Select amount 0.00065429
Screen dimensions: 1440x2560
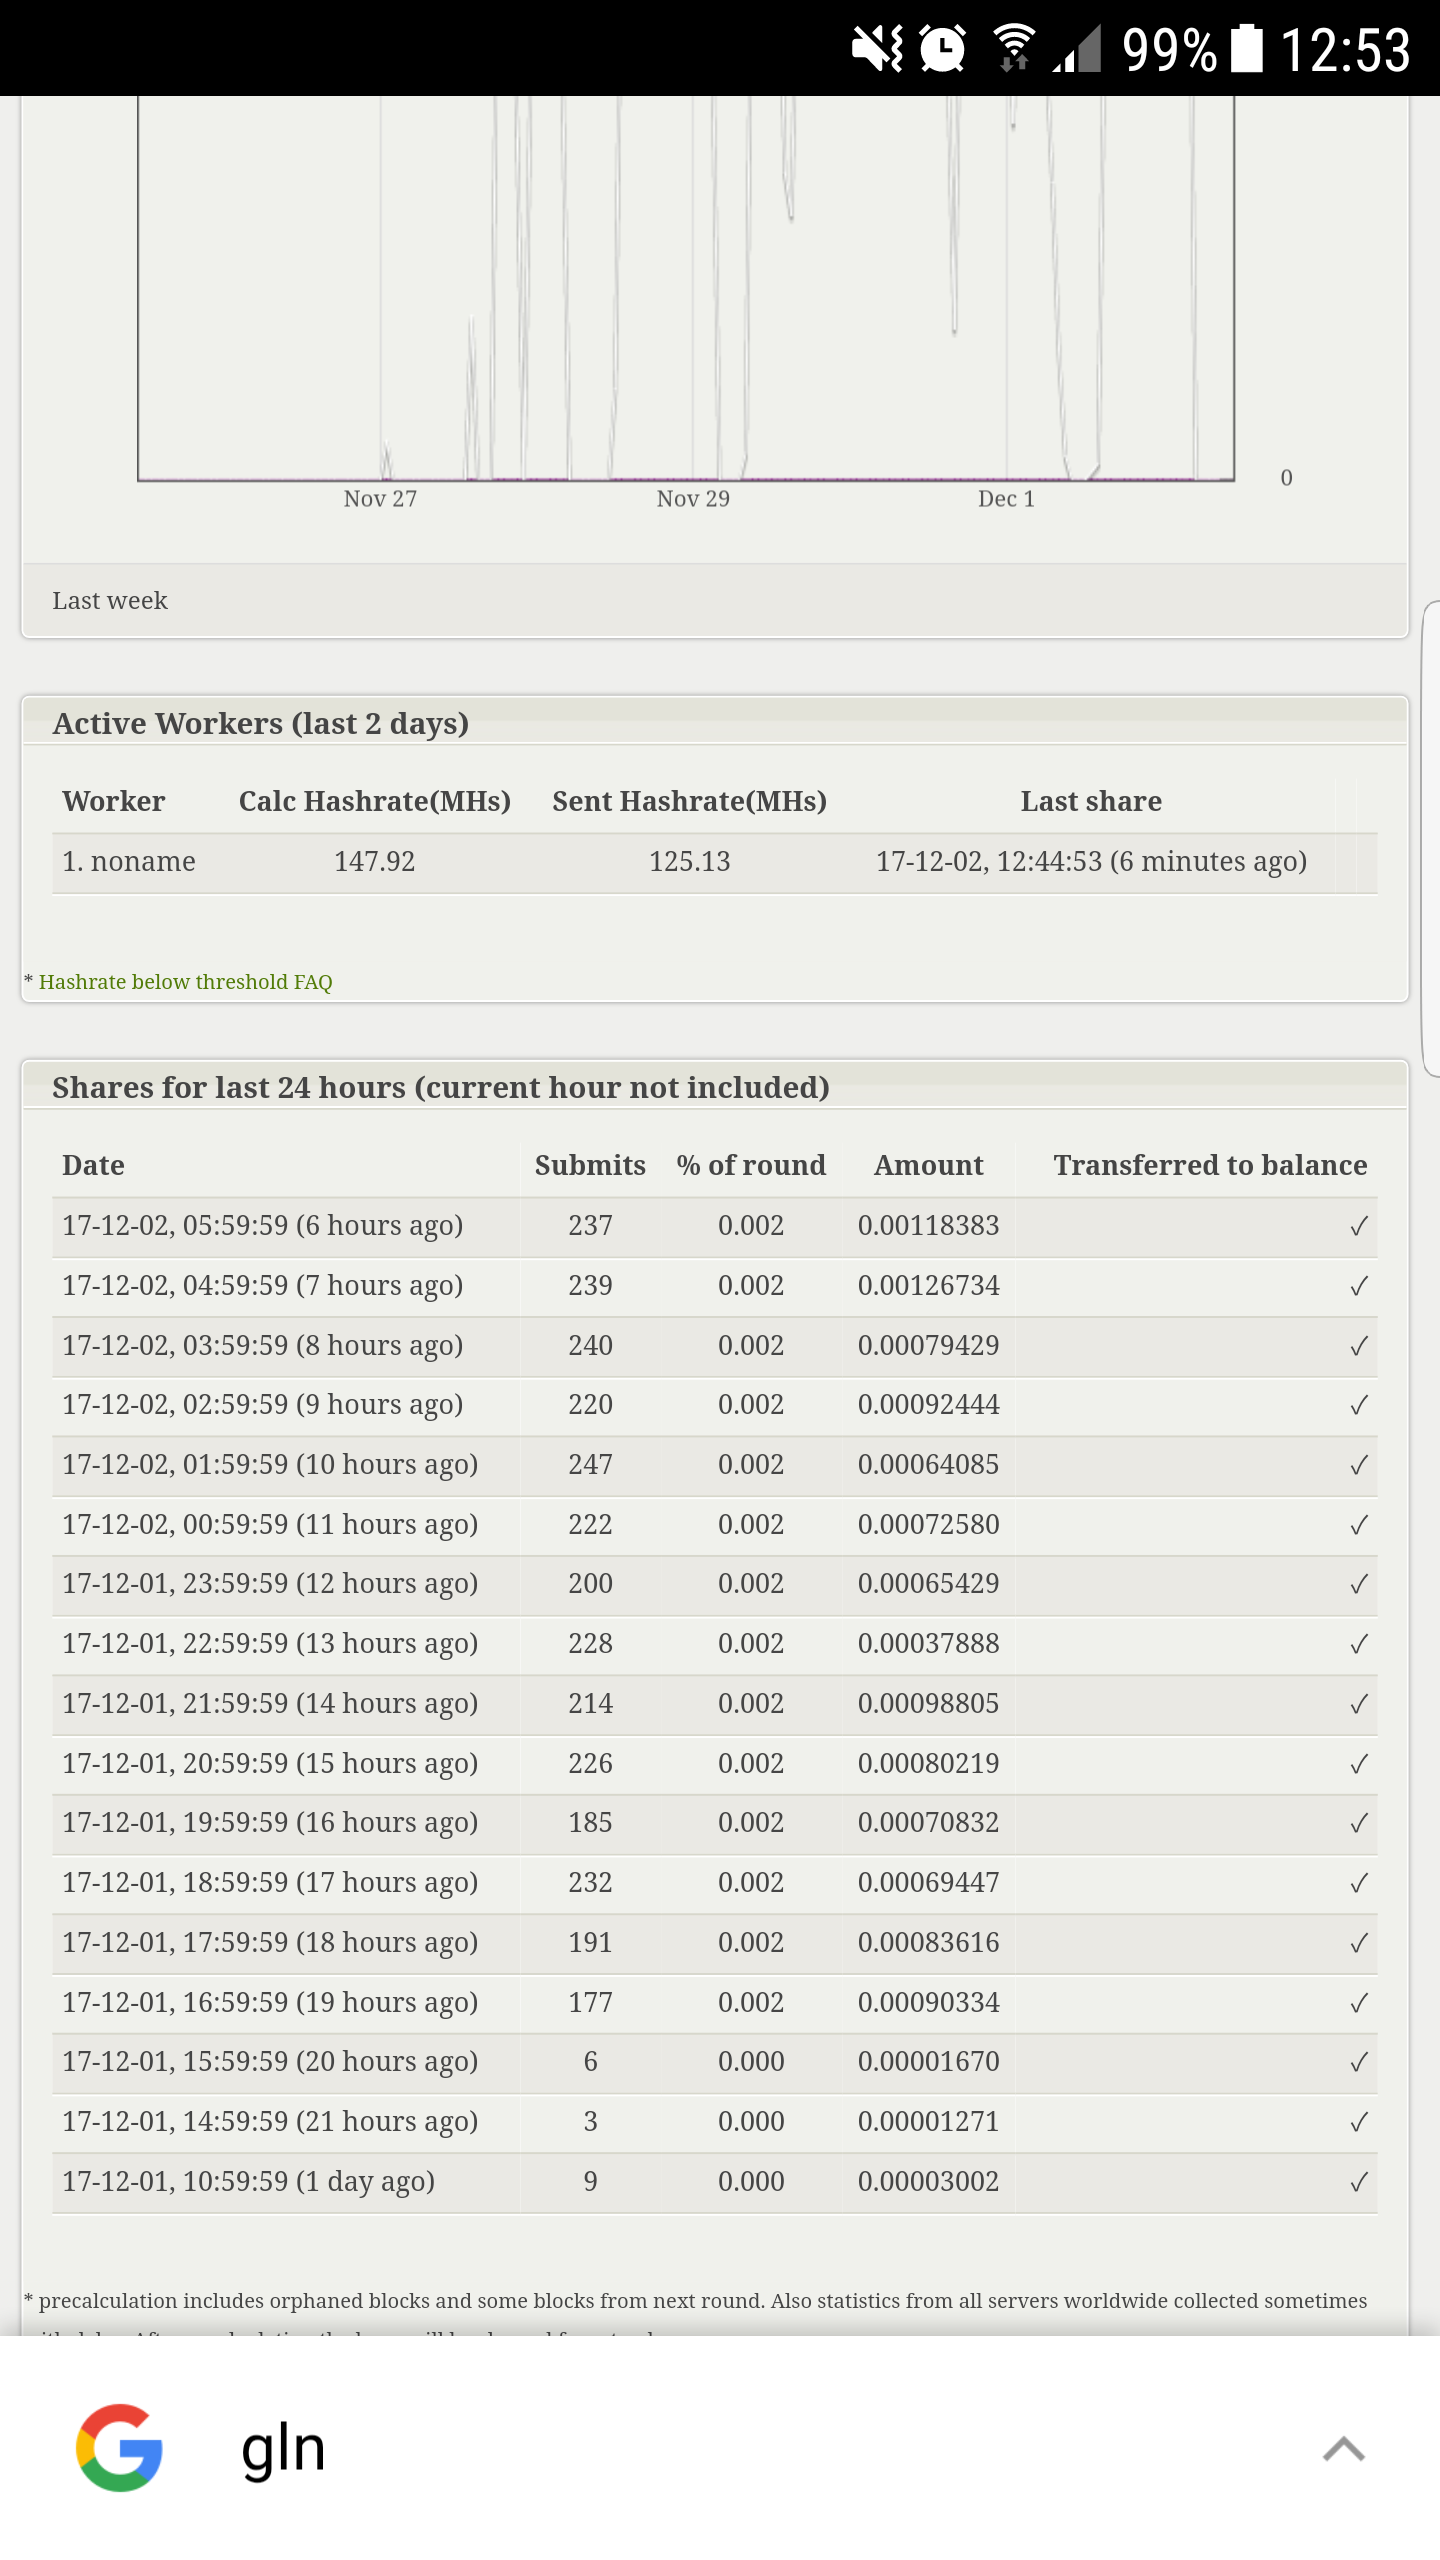[x=928, y=1584]
